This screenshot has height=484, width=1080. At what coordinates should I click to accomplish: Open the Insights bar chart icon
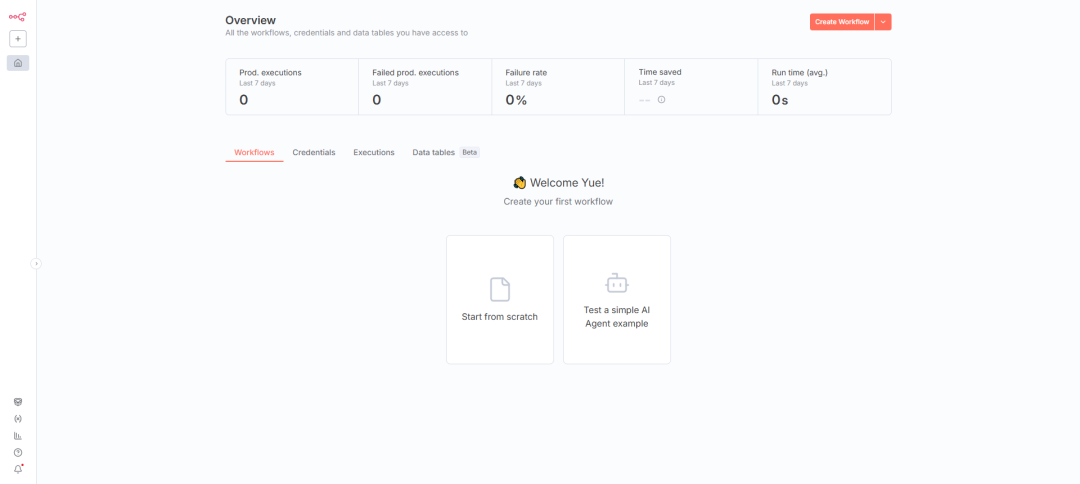click(18, 436)
